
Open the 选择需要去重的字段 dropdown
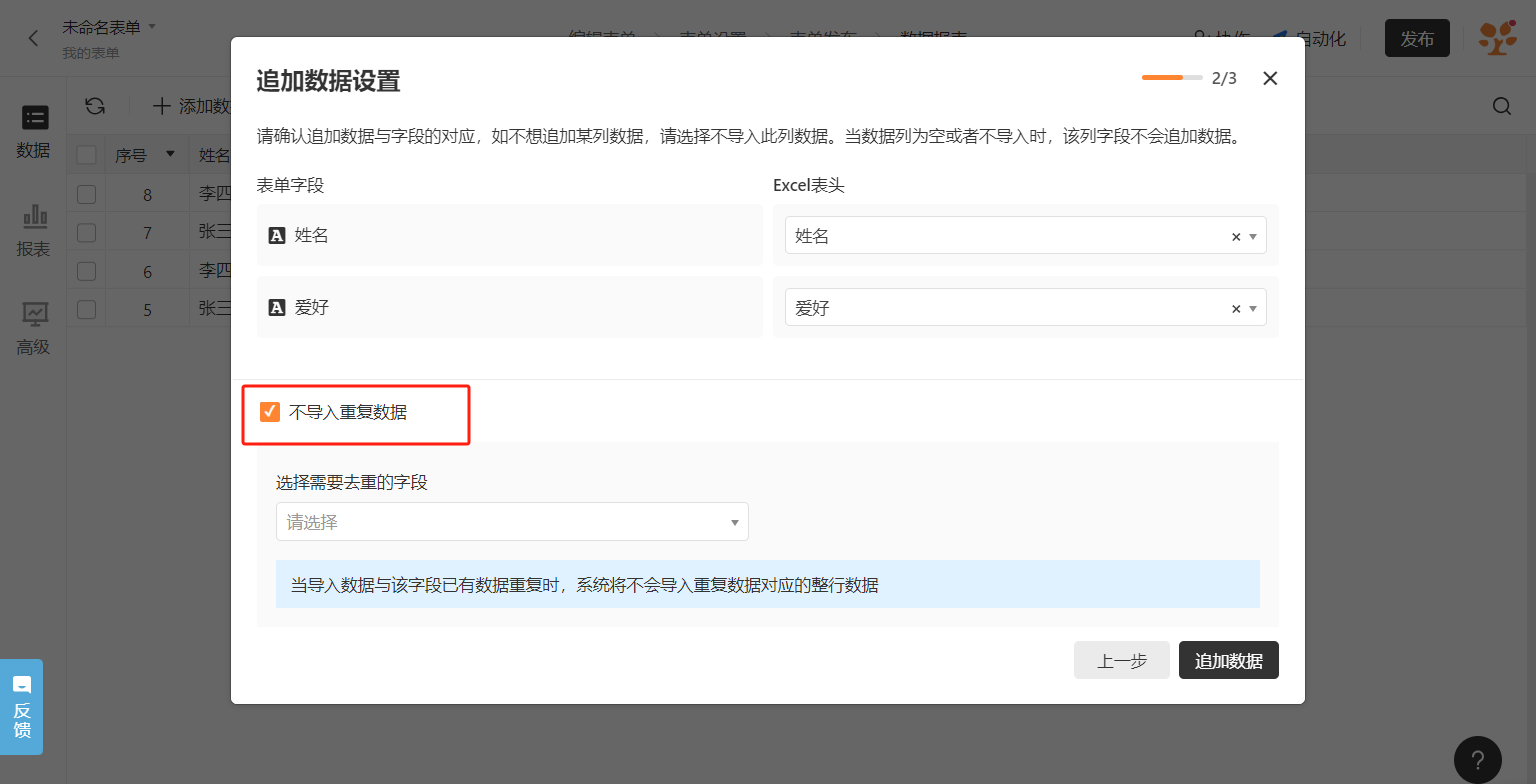pos(512,522)
